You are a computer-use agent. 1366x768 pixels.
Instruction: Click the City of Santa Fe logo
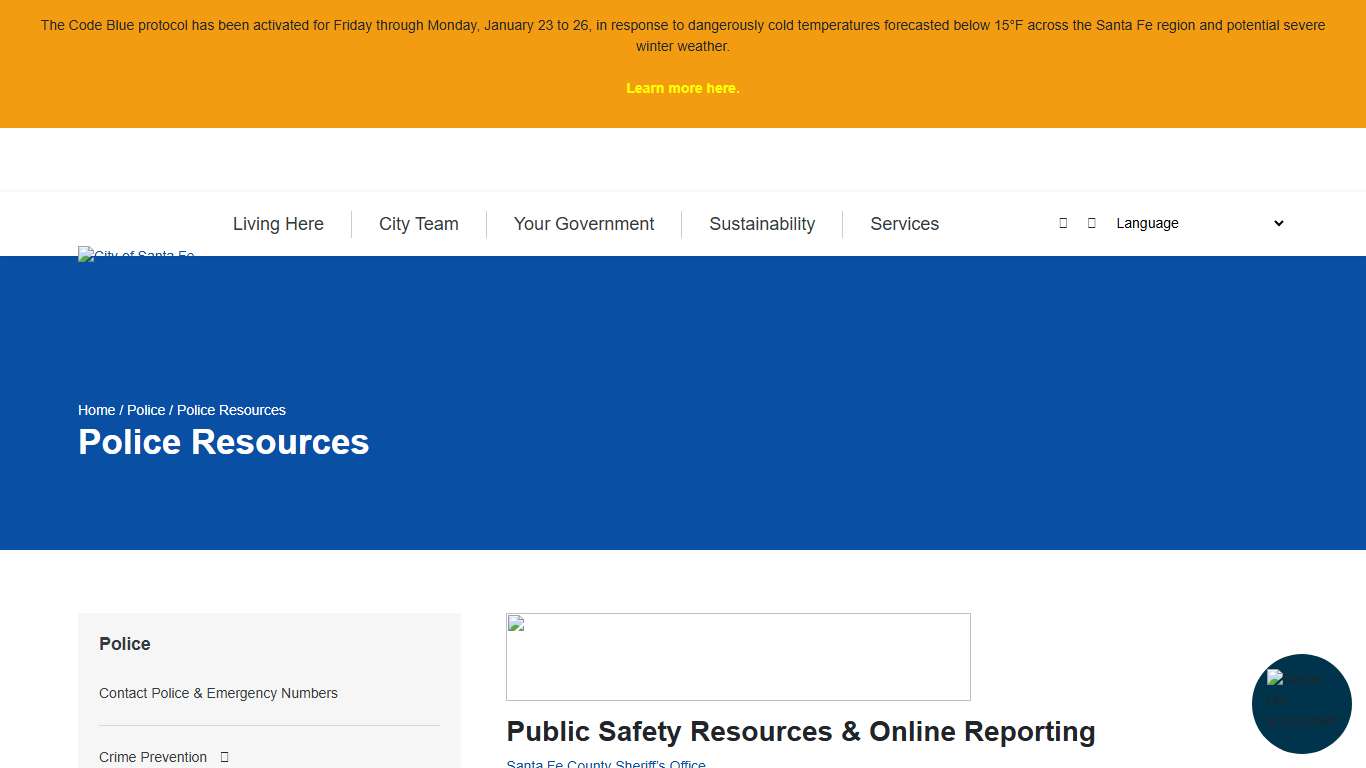point(136,255)
